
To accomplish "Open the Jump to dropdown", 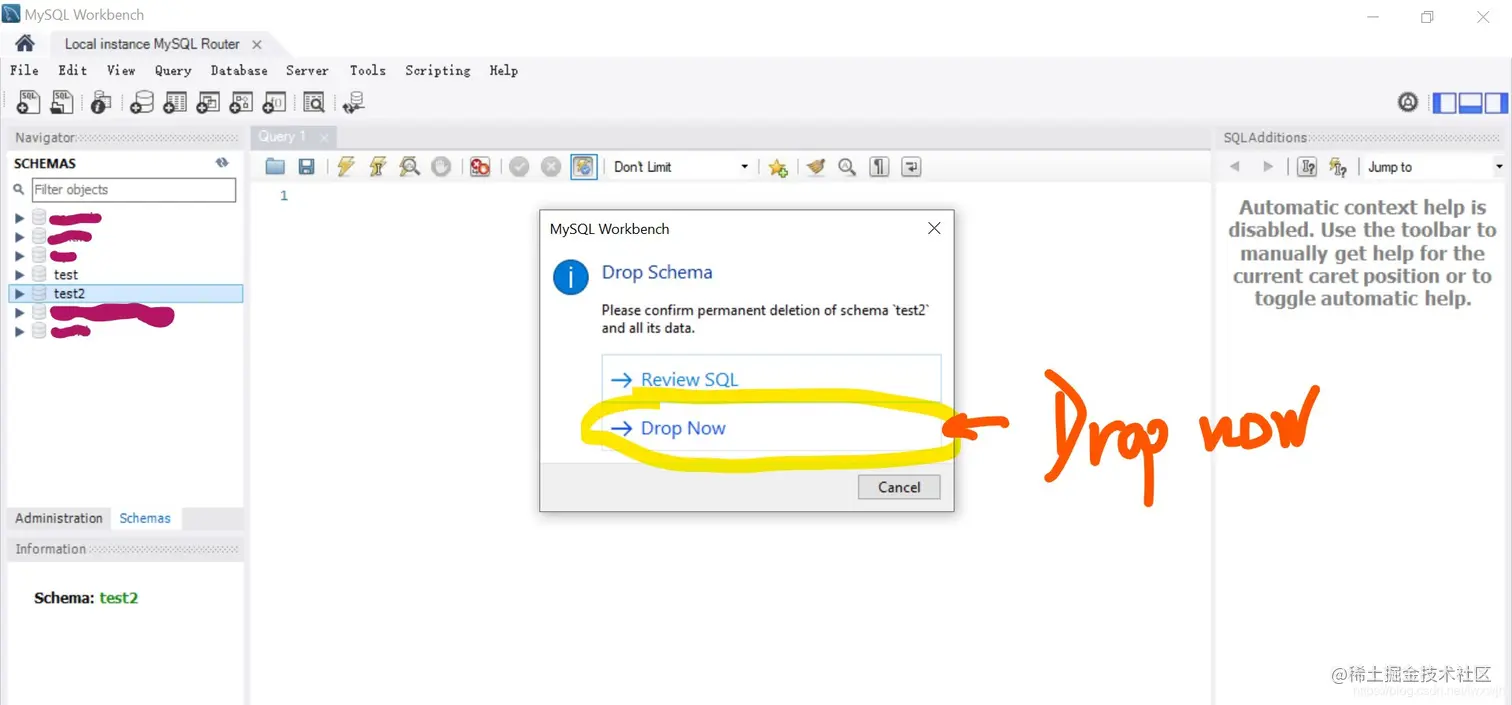I will pos(1434,167).
